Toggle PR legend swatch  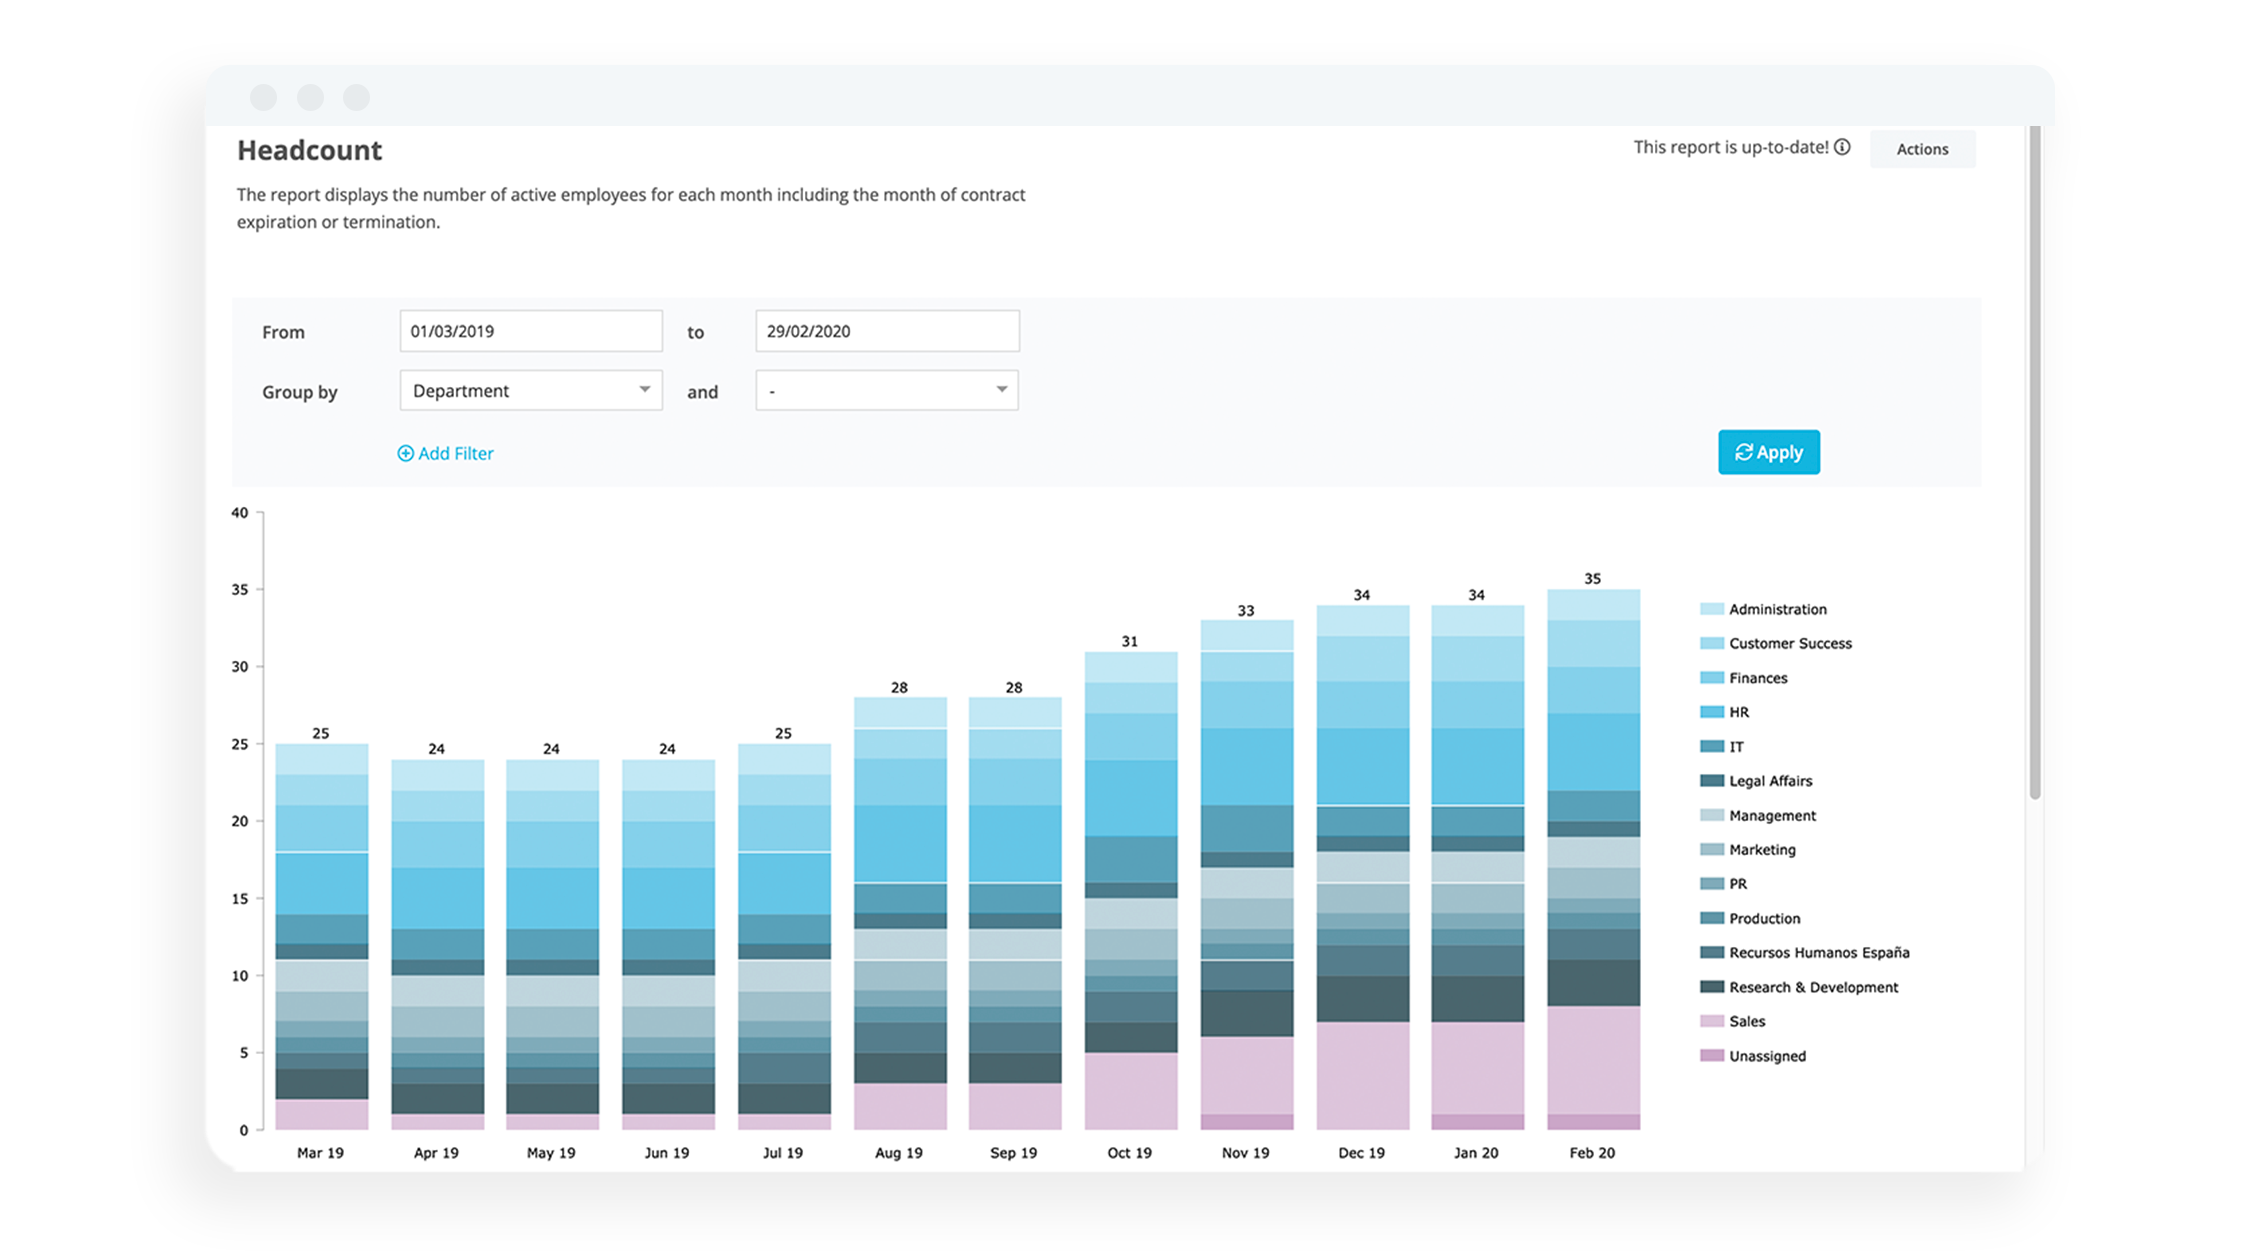click(x=1711, y=884)
